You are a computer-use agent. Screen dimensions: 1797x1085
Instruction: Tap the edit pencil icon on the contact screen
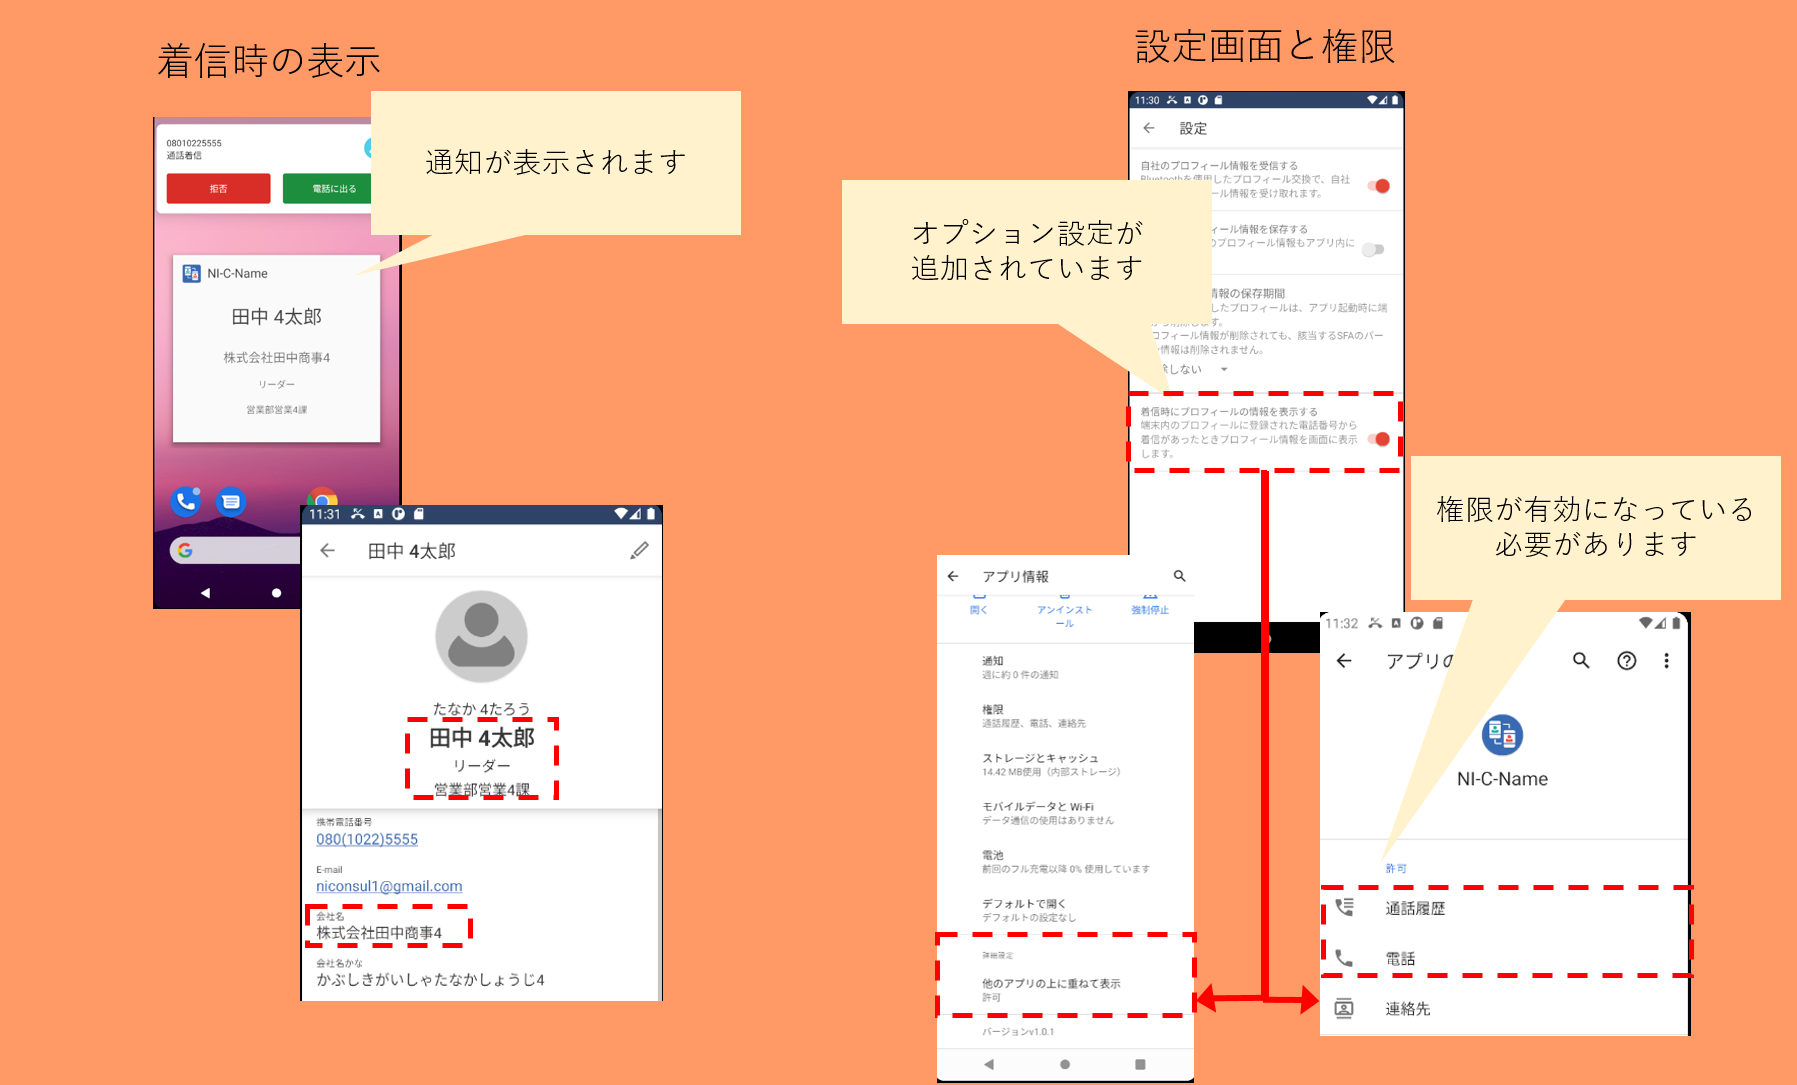click(639, 551)
